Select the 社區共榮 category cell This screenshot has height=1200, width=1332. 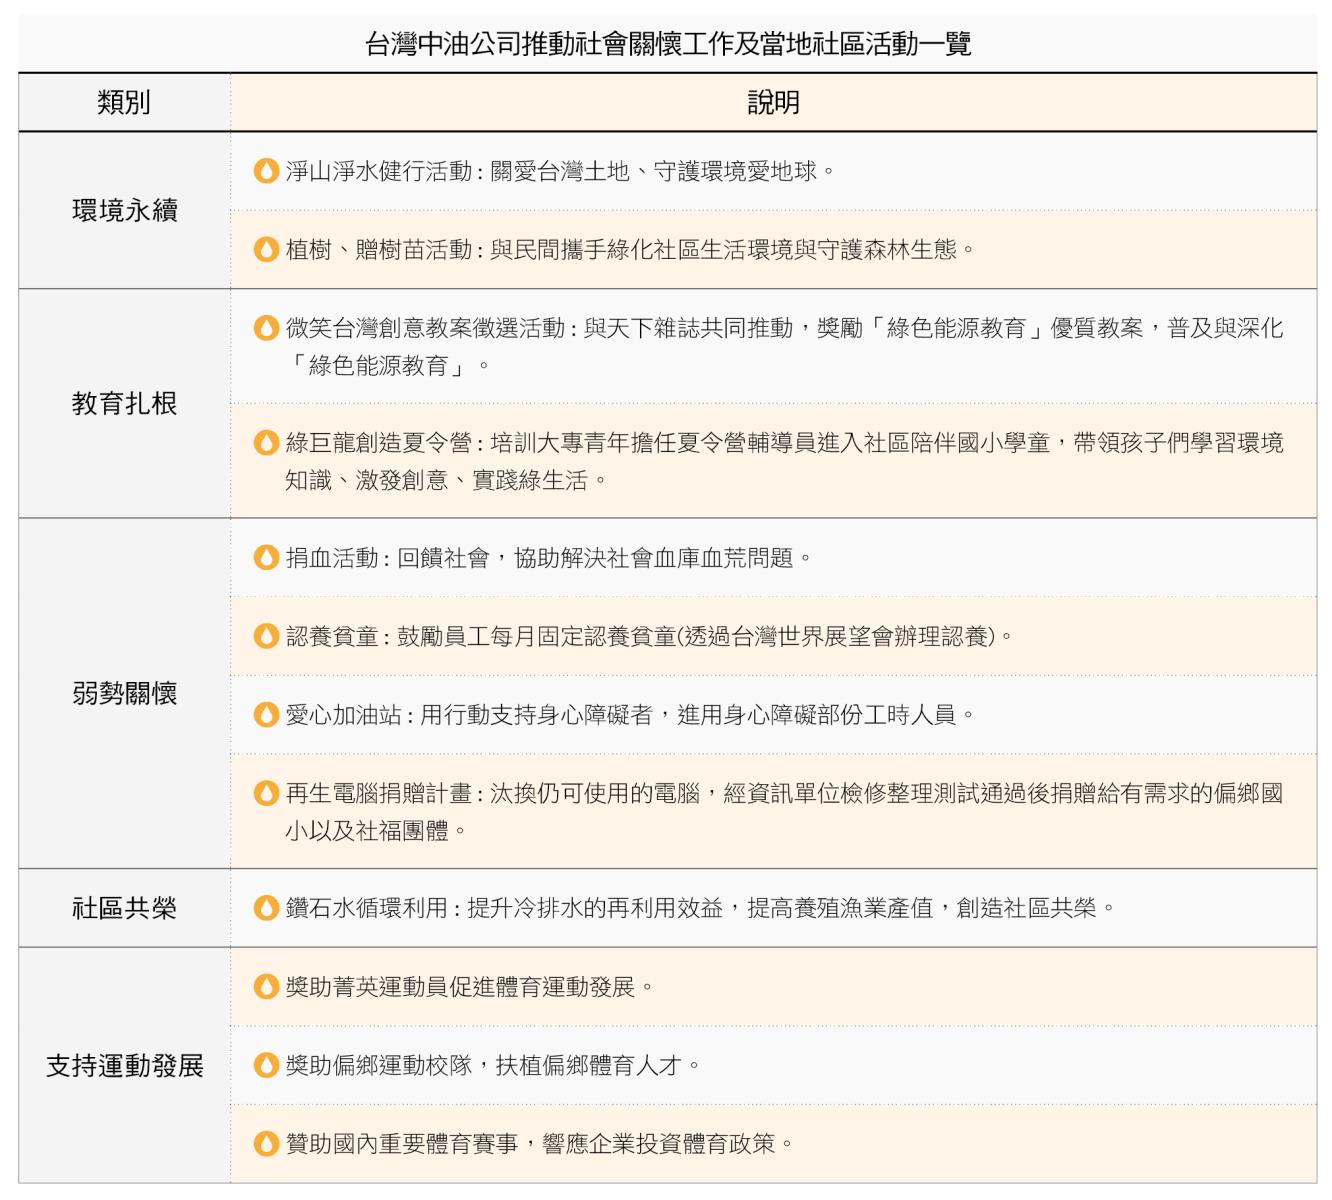pos(124,908)
